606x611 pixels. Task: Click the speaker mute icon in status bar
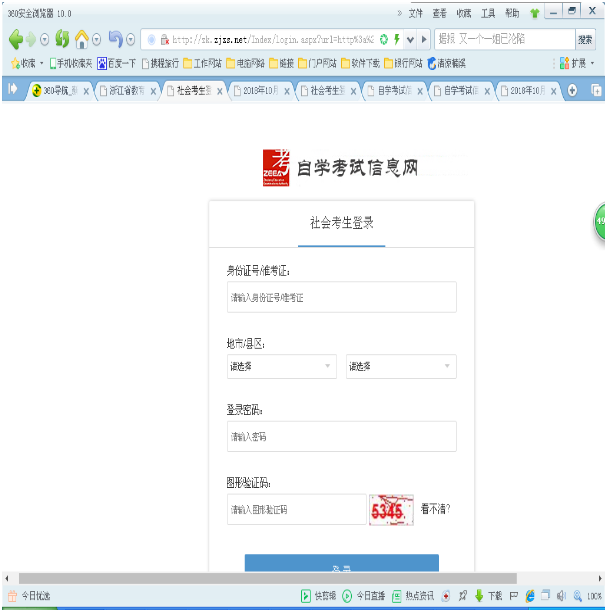coord(561,596)
